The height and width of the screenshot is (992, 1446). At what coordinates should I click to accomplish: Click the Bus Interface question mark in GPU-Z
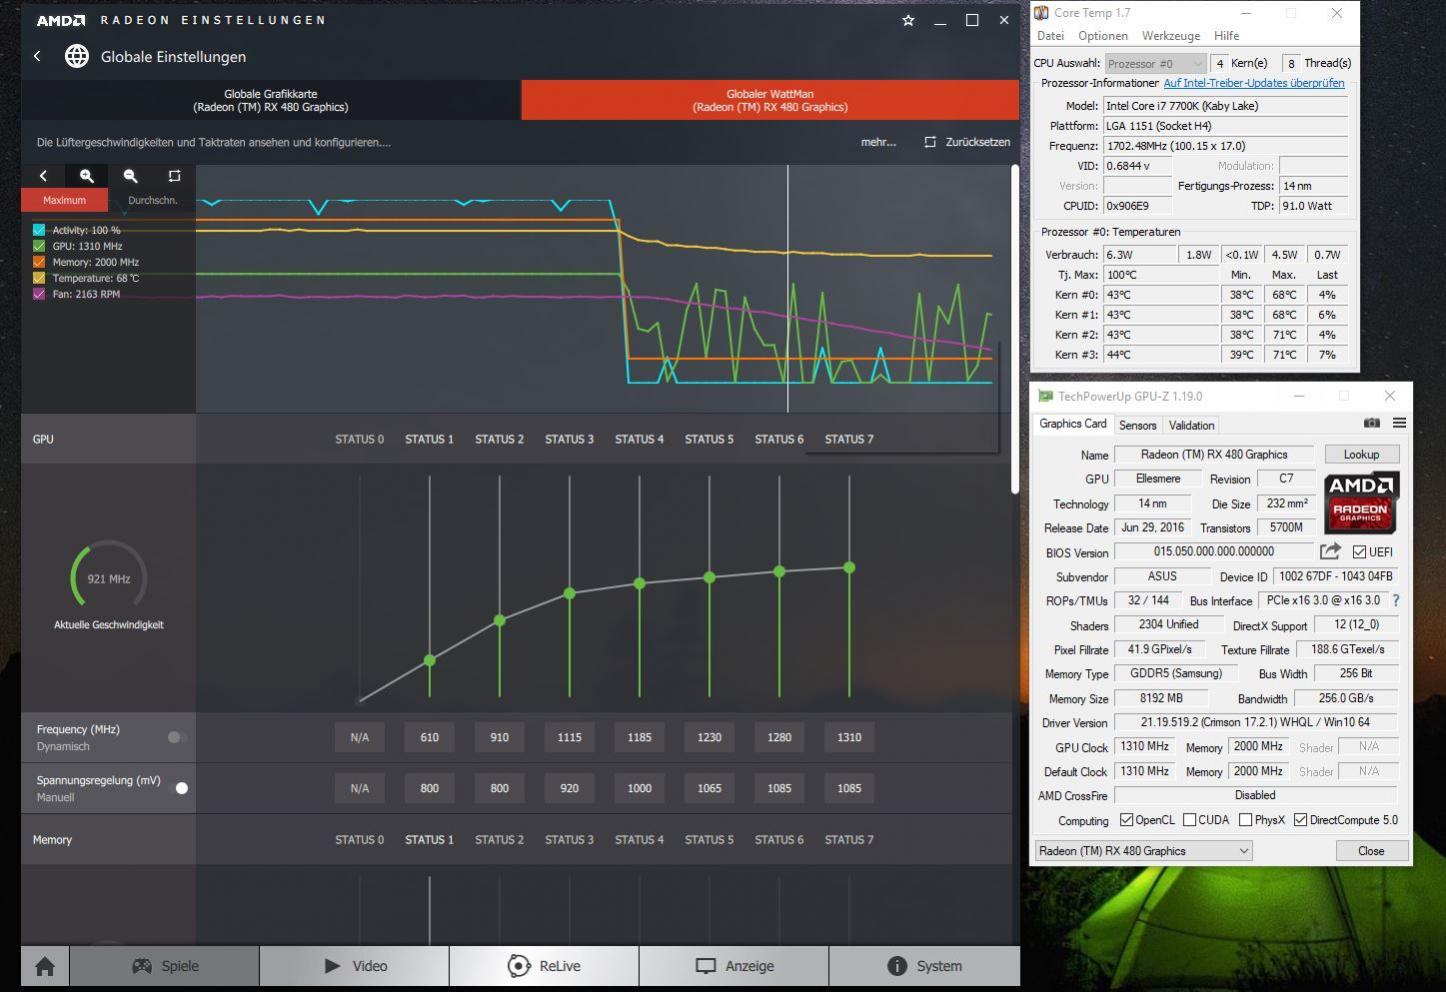pos(1396,601)
